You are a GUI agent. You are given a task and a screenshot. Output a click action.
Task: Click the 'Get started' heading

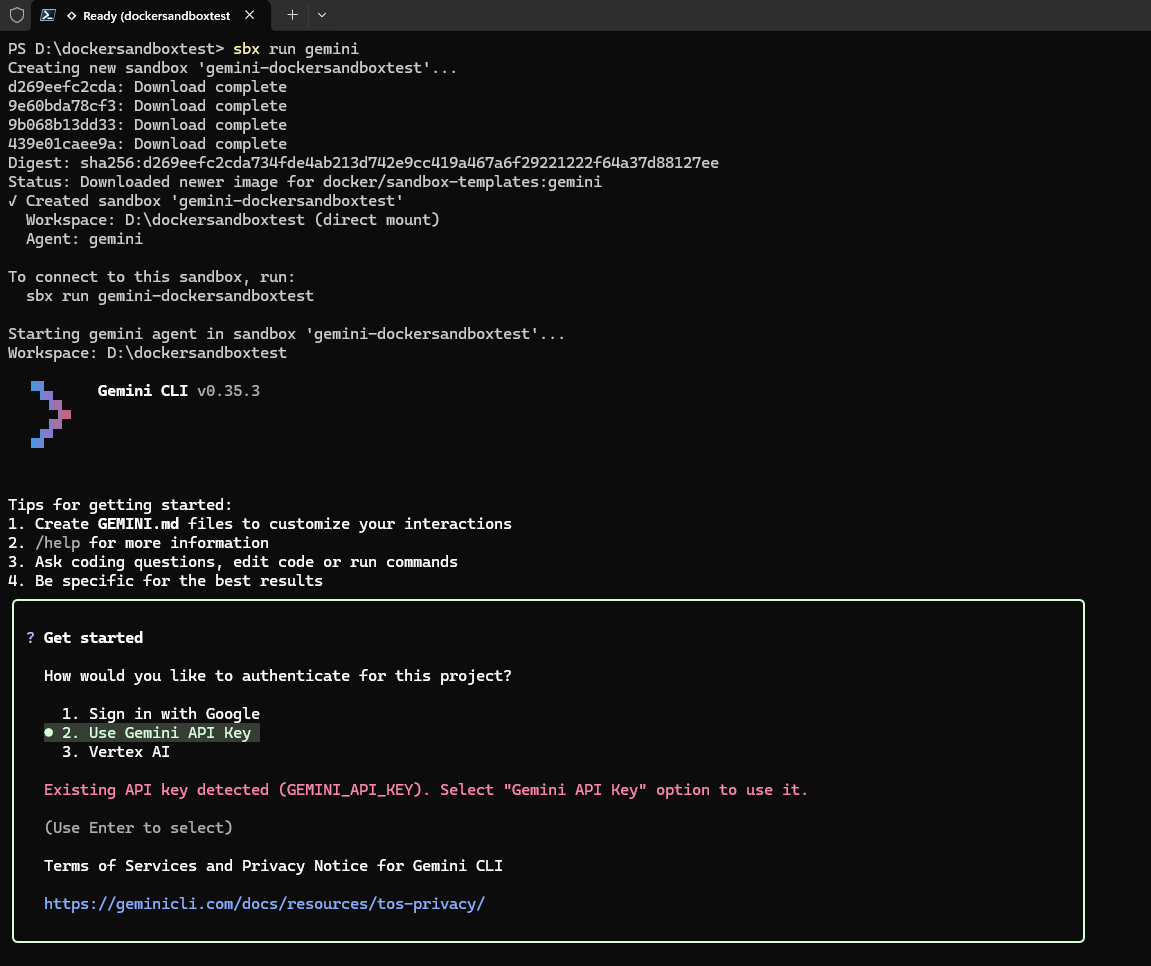click(93, 638)
